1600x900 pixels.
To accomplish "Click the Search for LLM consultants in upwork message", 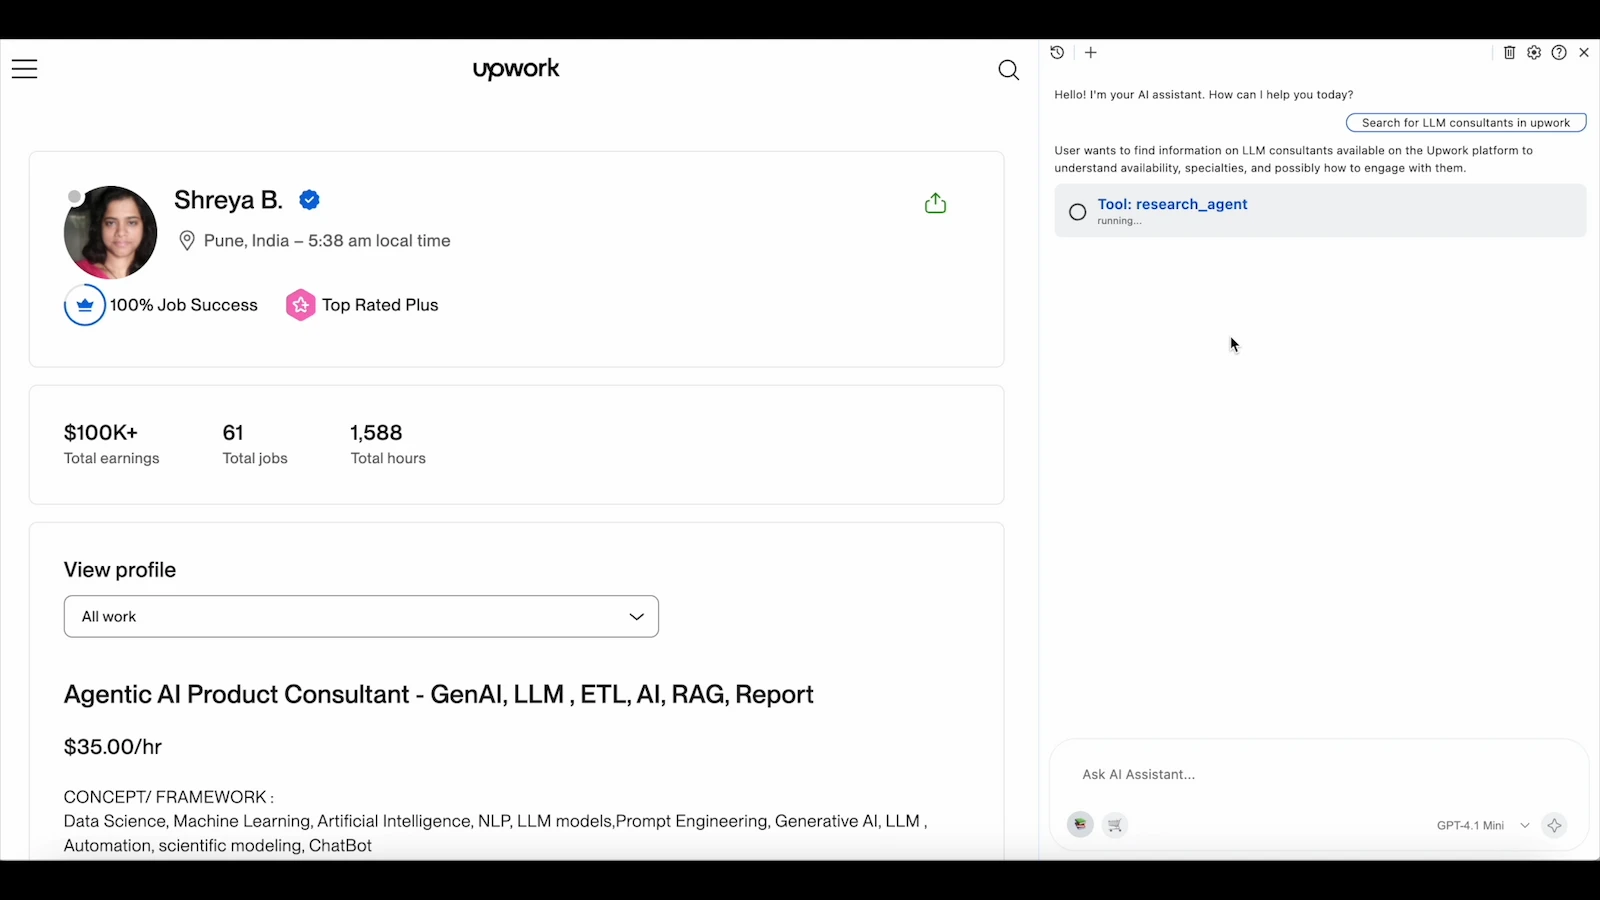I will pyautogui.click(x=1466, y=123).
